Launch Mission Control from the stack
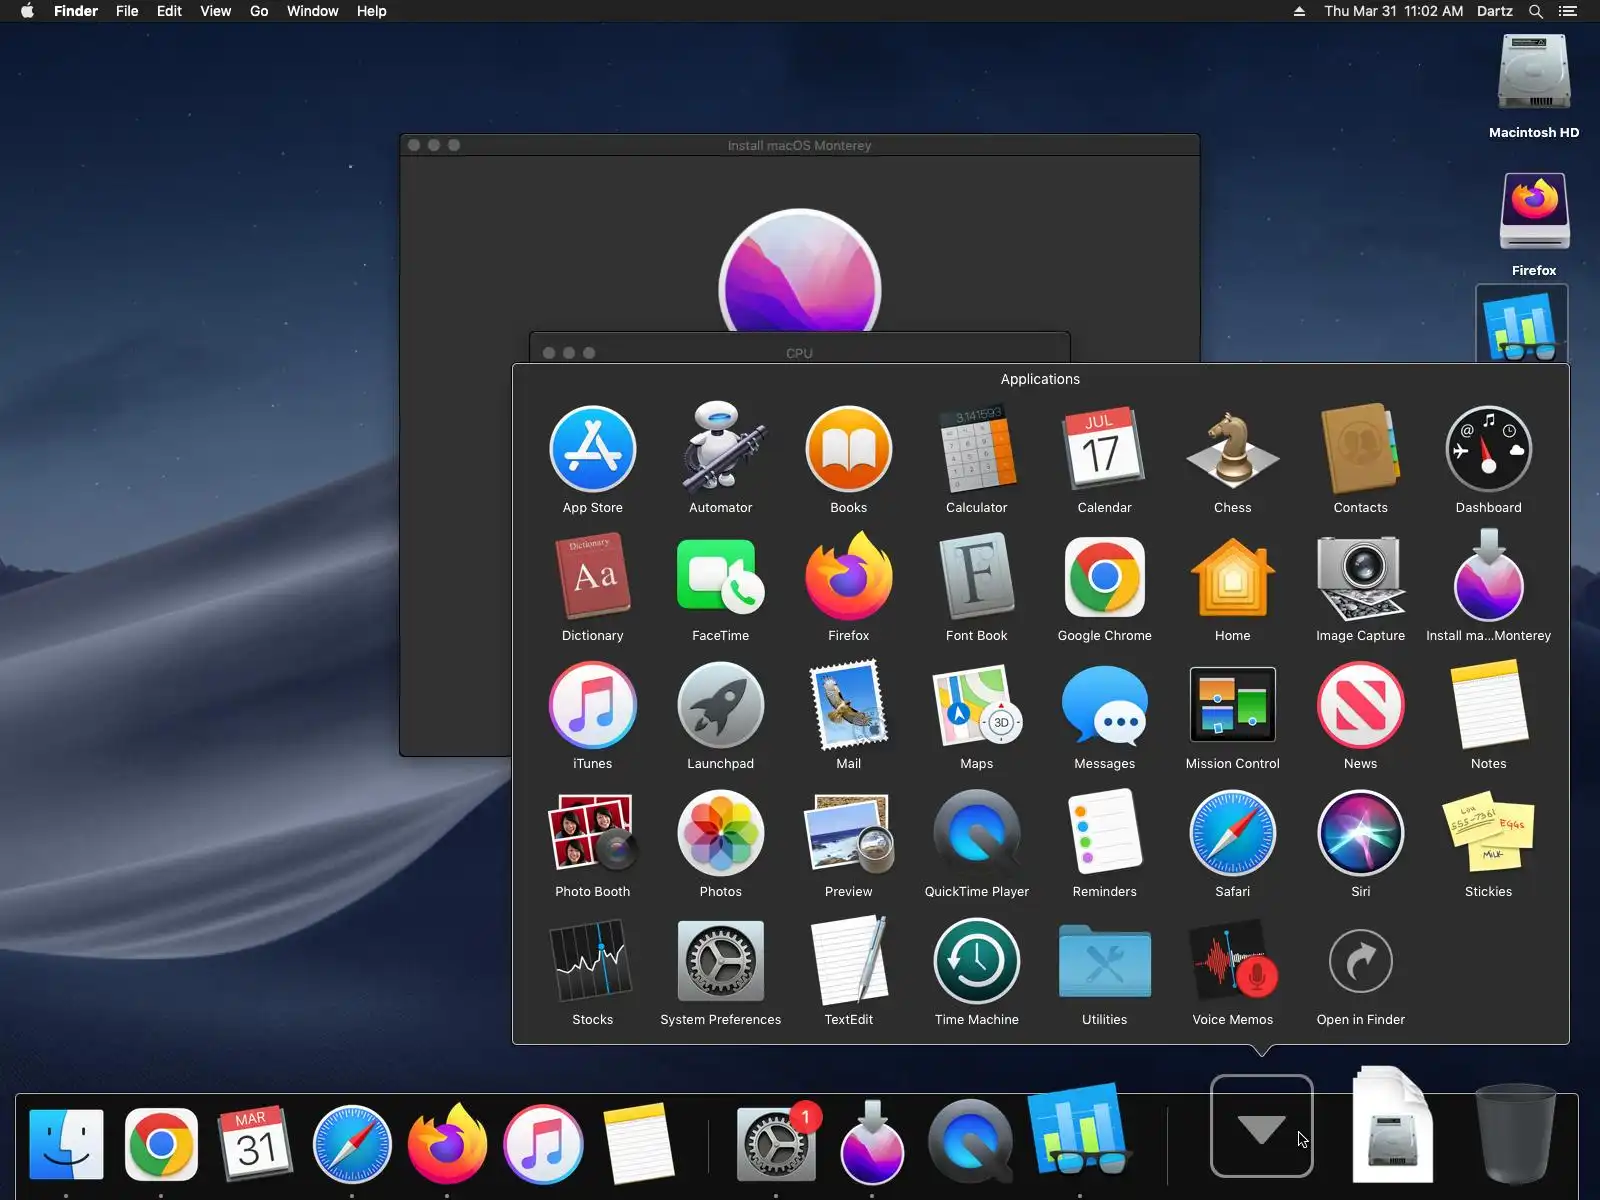This screenshot has height=1200, width=1600. [1232, 705]
